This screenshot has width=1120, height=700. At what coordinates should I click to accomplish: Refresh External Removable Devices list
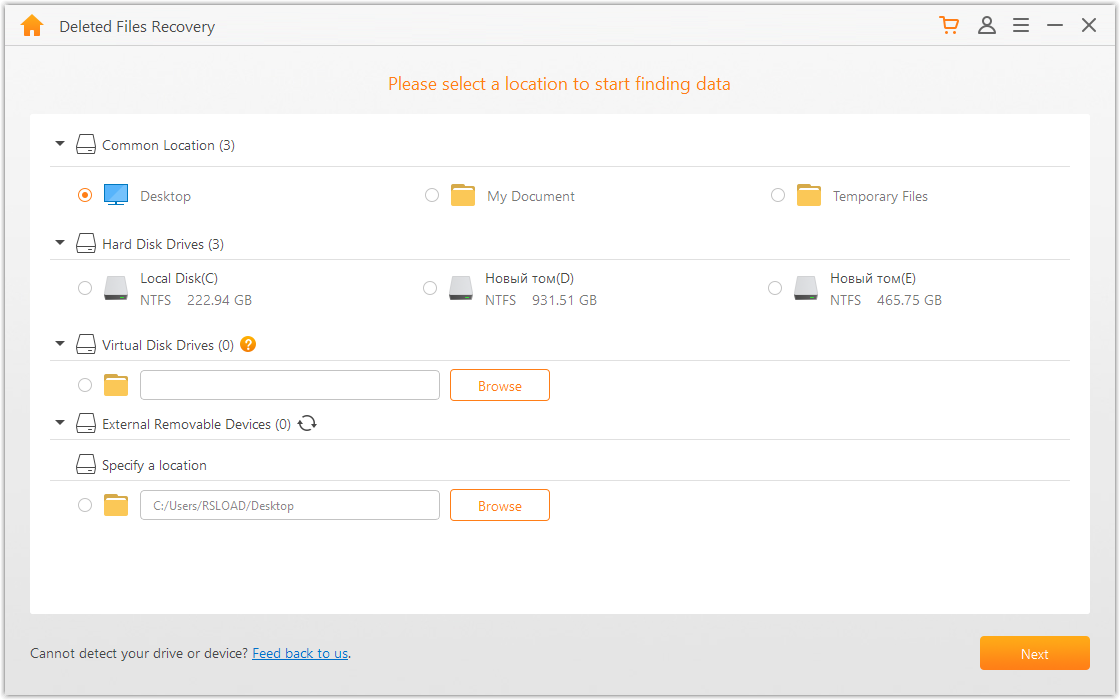tap(307, 424)
